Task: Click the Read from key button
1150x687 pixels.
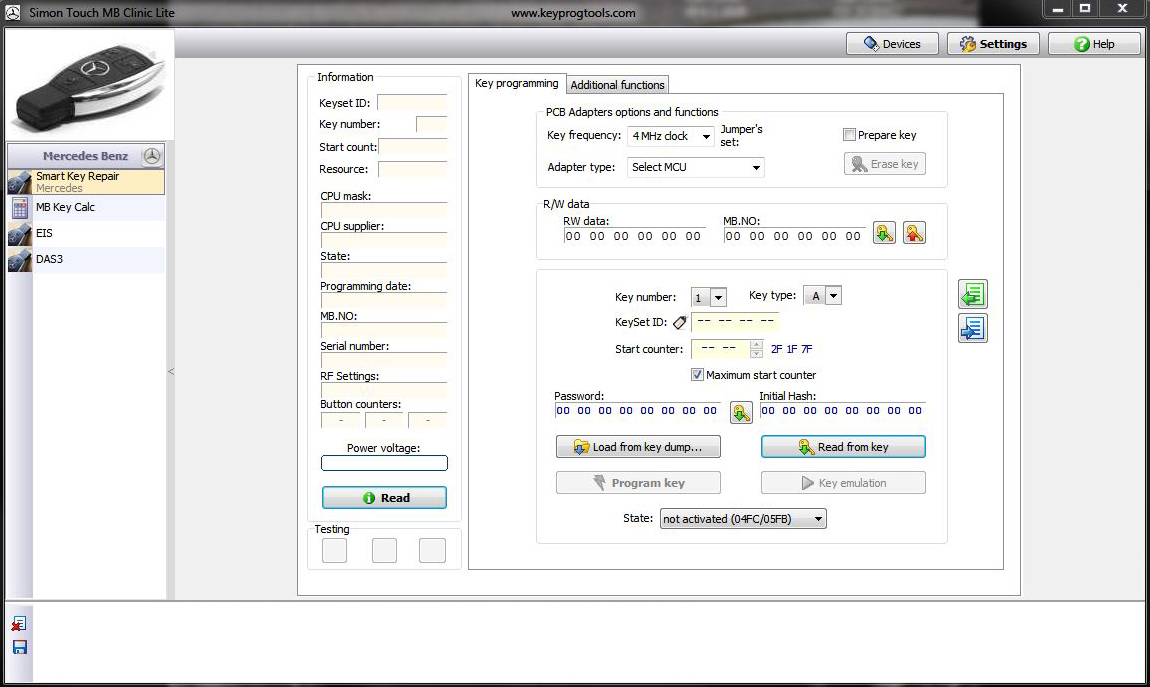Action: point(843,447)
